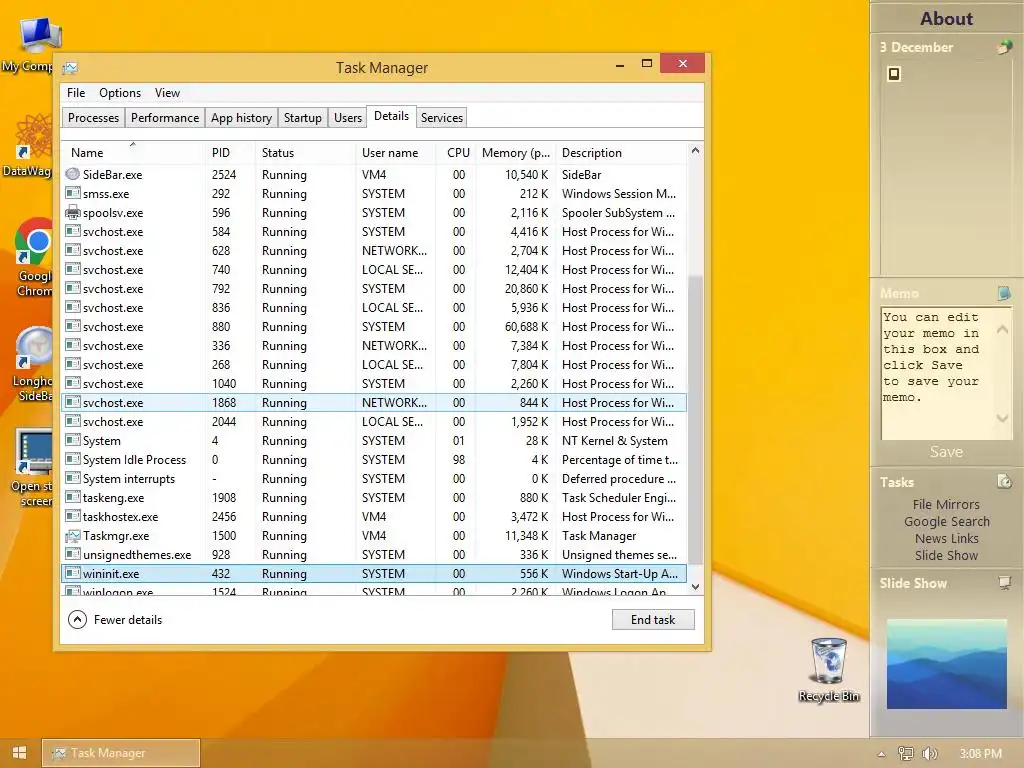Open the Options menu
The height and width of the screenshot is (768, 1024).
[120, 93]
